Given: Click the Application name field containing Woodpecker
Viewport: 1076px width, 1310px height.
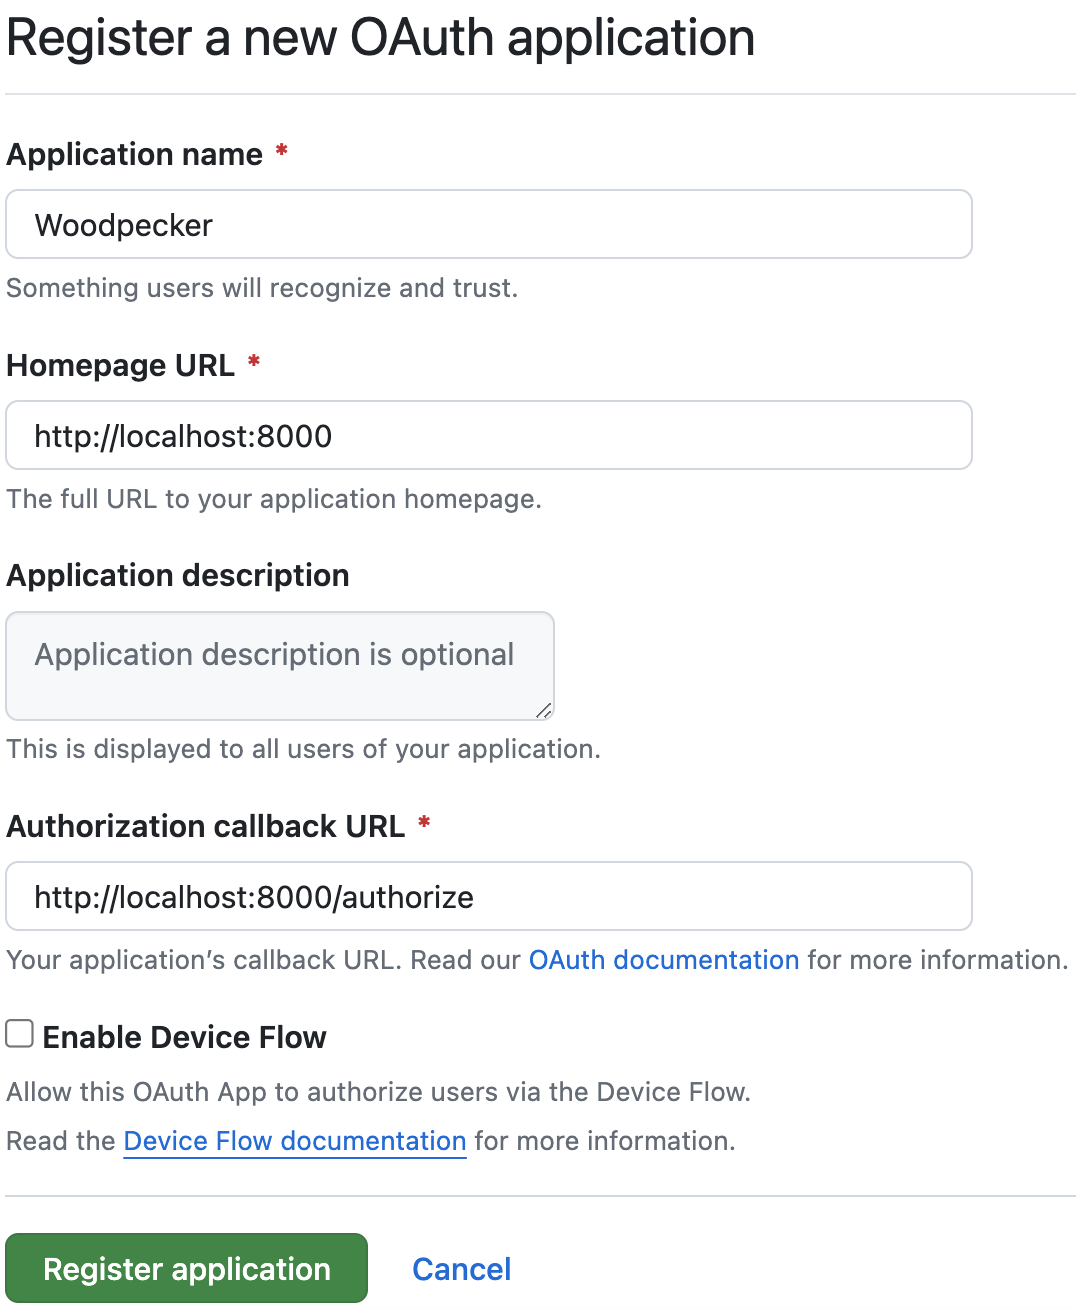Looking at the screenshot, I should tap(488, 224).
